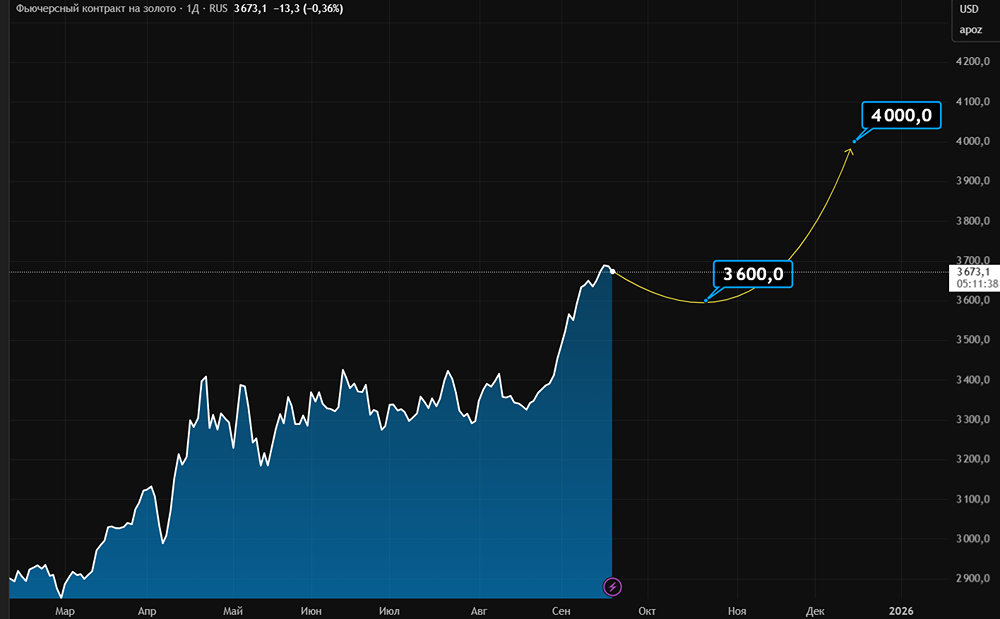This screenshot has width=1000, height=619.
Task: Click the chart title 'Фьючерсный контракт на золото'
Action: tap(96, 9)
